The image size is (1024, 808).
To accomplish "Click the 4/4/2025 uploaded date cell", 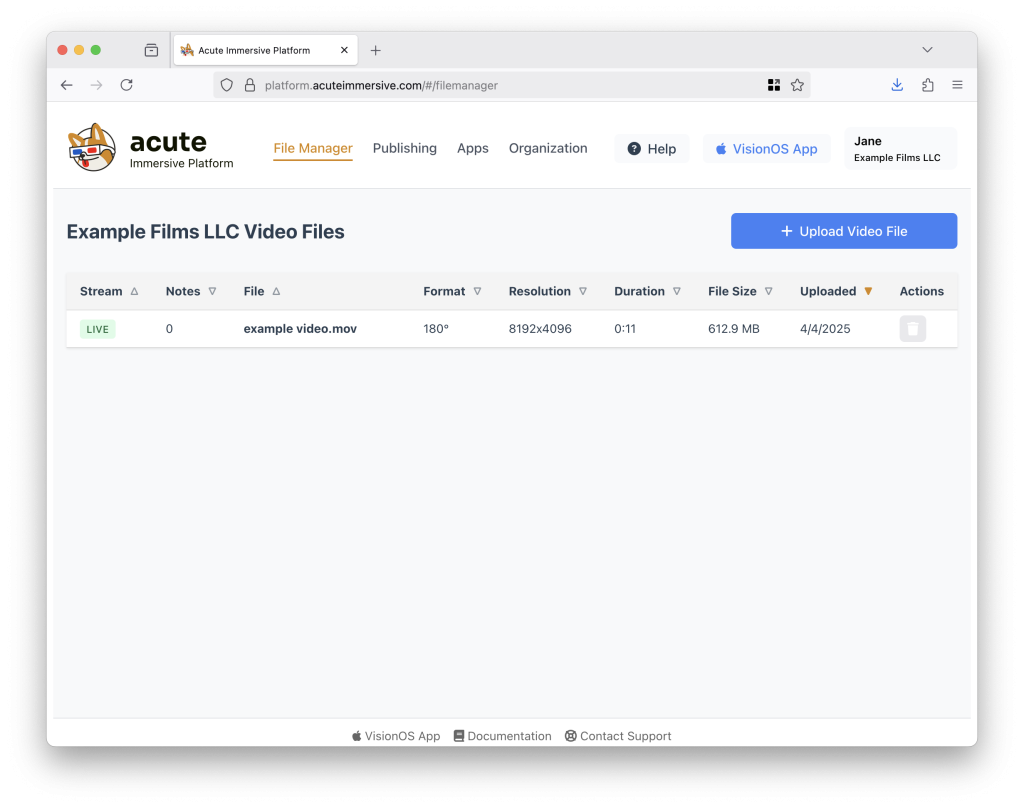I will 825,329.
